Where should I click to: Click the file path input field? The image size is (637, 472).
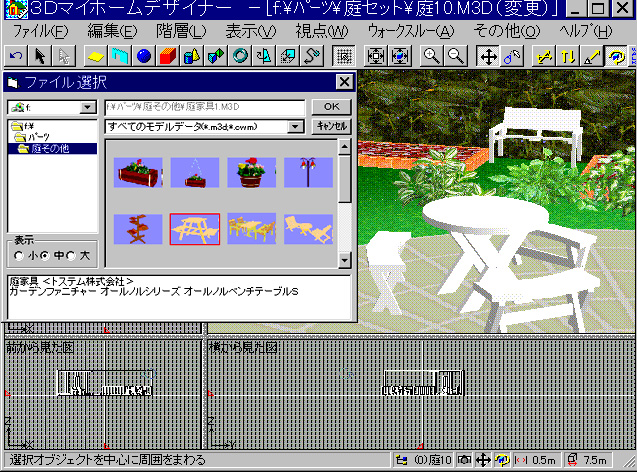pyautogui.click(x=205, y=107)
